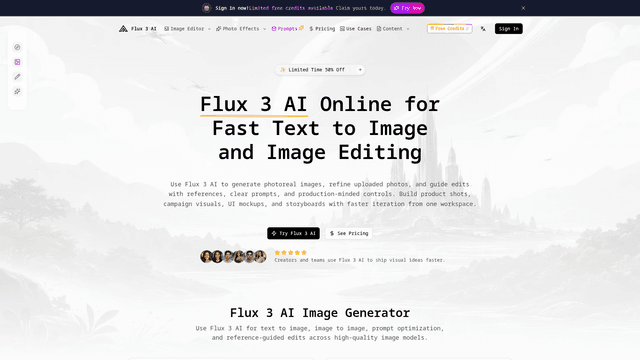Open the Limited Time 50% Off badge
640x360 pixels.
(x=320, y=70)
